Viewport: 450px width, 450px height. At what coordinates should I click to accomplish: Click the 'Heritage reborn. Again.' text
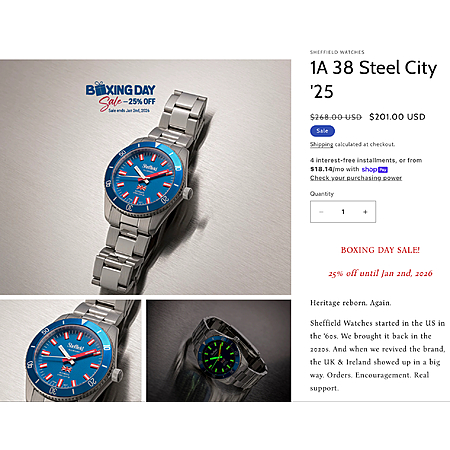pos(351,303)
